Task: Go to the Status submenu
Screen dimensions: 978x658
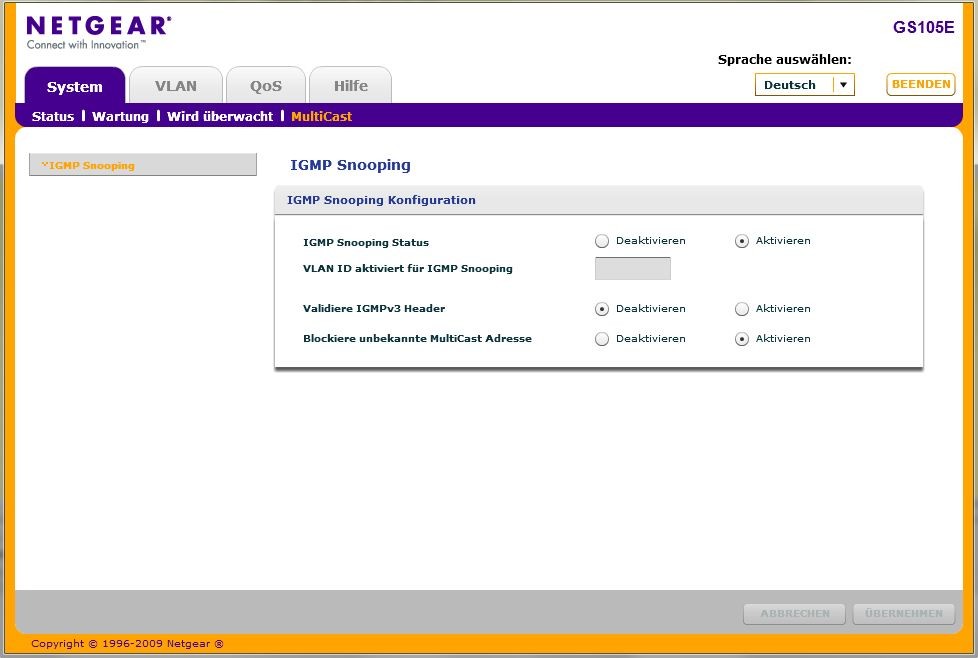Action: point(53,116)
